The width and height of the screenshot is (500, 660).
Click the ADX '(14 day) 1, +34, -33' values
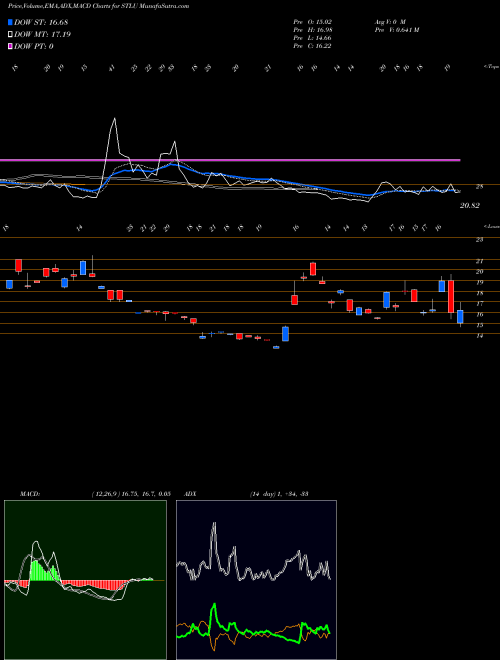pyautogui.click(x=279, y=493)
